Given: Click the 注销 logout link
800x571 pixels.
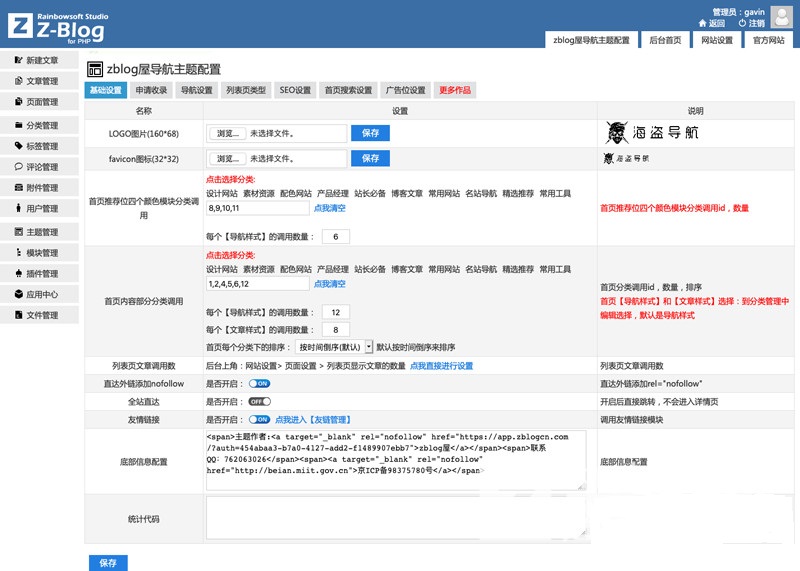Looking at the screenshot, I should tap(757, 23).
